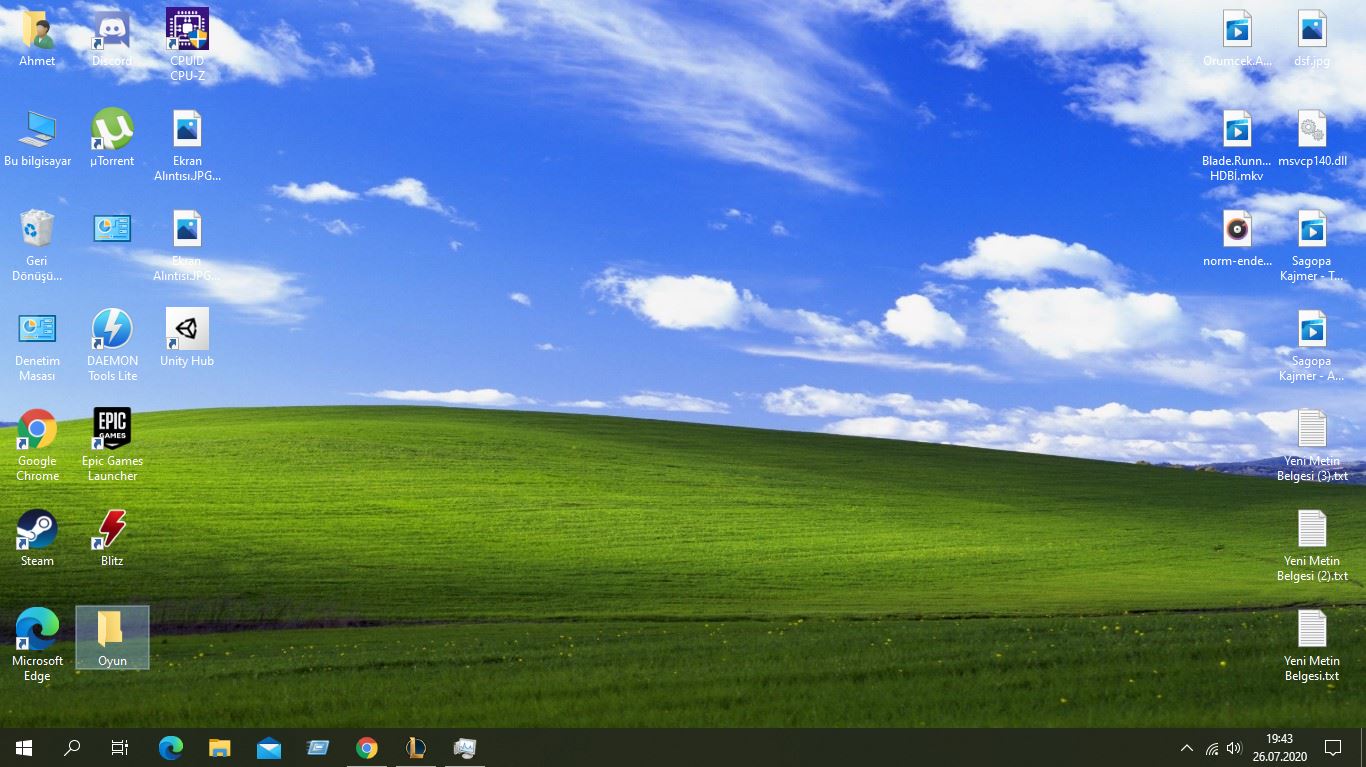Select the DAEMON Tools Lite shortcut

(x=112, y=346)
